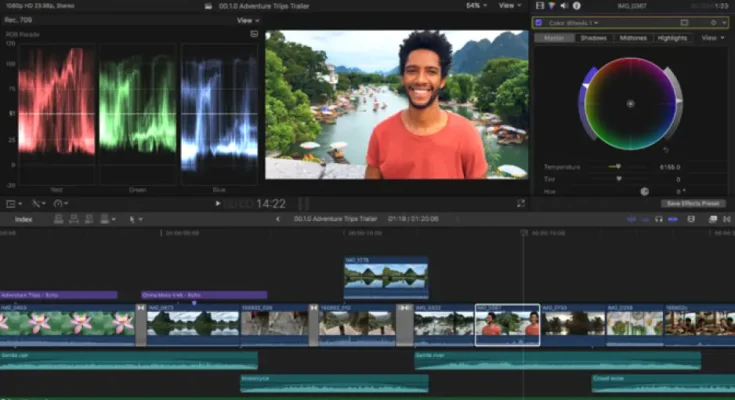Image resolution: width=735 pixels, height=400 pixels.
Task: Adjust the Temperature slider
Action: [x=618, y=166]
